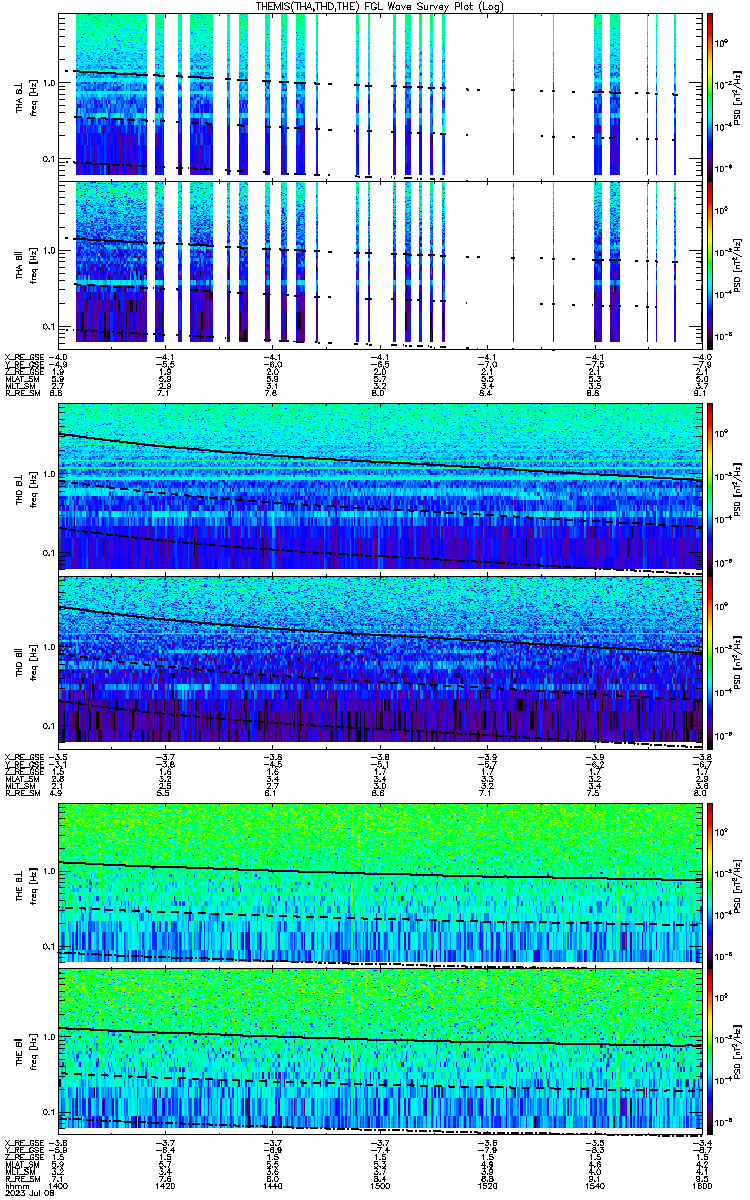Click the plot title 'THEMIS(THA,THD,THE) FGL Wave Survey Plot (Log)'
Image resolution: width=750 pixels, height=1200 pixels.
point(382,6)
